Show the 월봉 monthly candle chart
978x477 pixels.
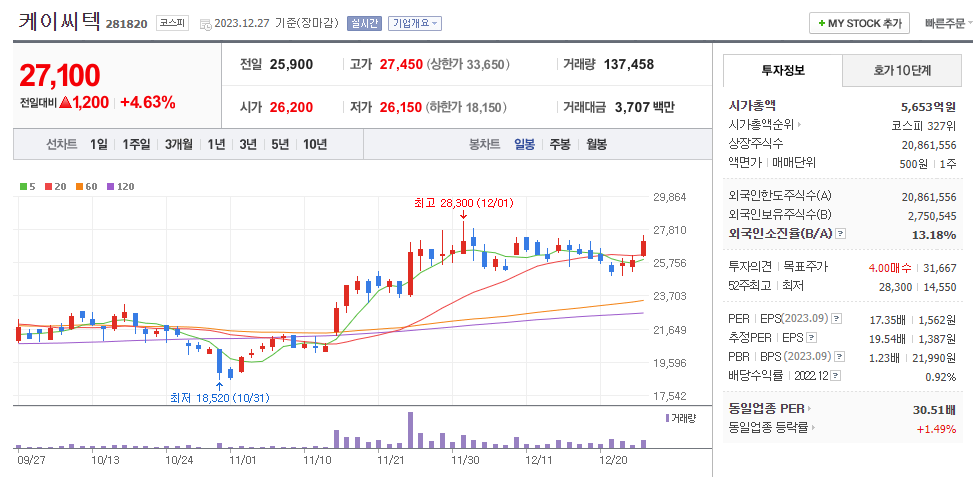[x=596, y=145]
